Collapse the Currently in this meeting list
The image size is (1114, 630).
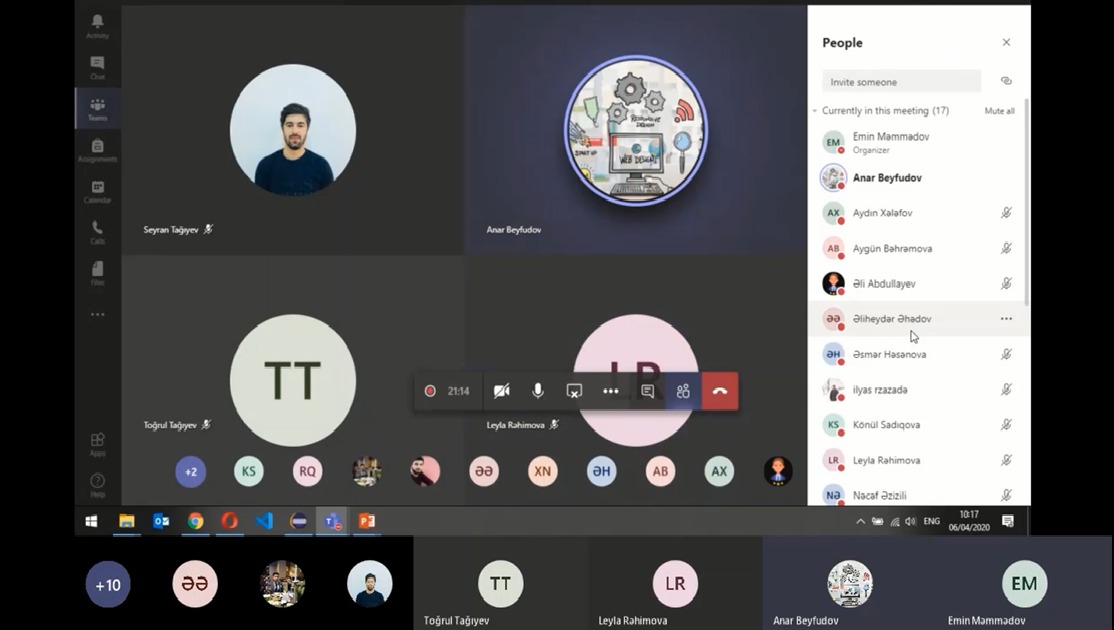pyautogui.click(x=815, y=111)
